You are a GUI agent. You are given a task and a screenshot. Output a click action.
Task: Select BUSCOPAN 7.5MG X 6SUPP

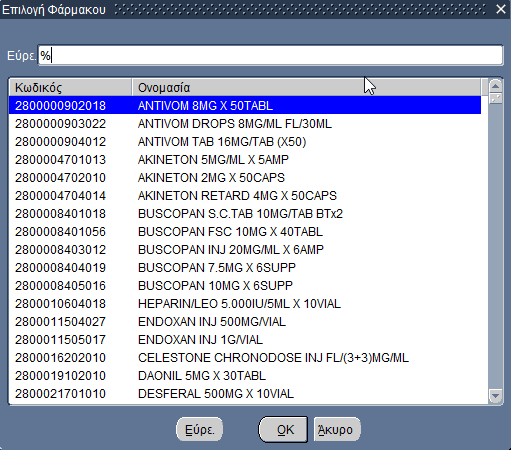click(245, 268)
